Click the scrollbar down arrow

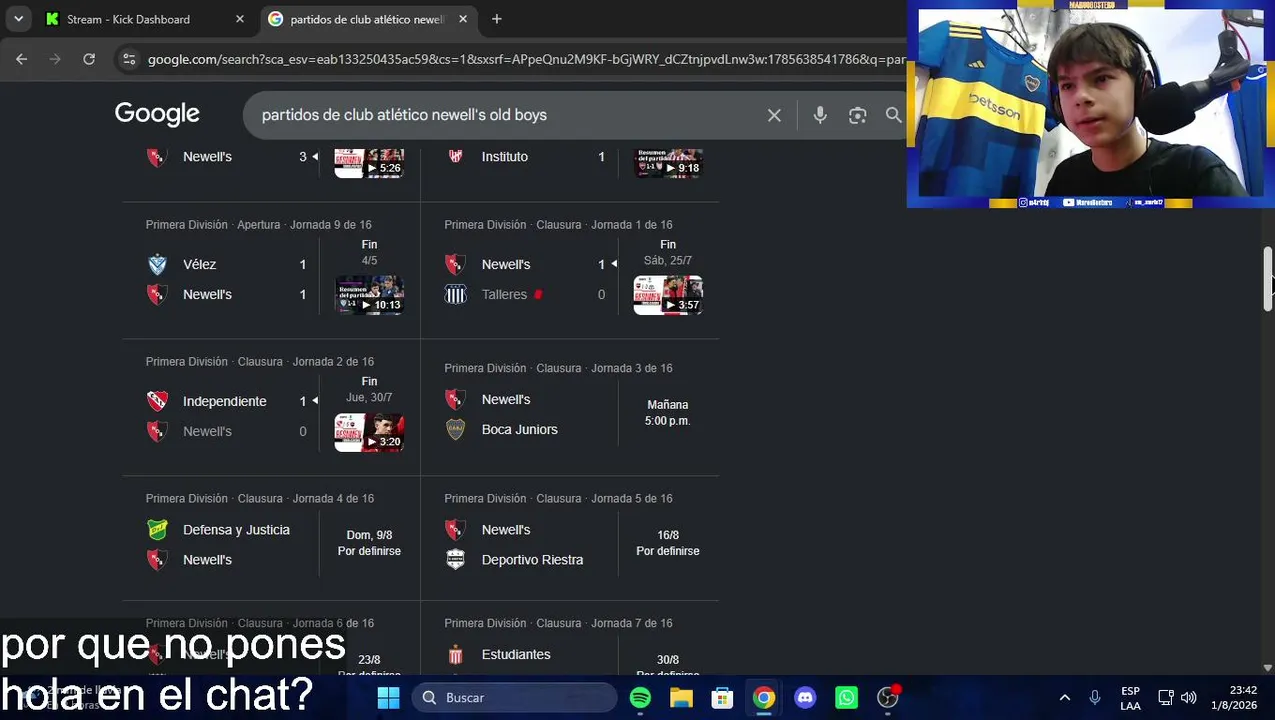pos(1268,667)
